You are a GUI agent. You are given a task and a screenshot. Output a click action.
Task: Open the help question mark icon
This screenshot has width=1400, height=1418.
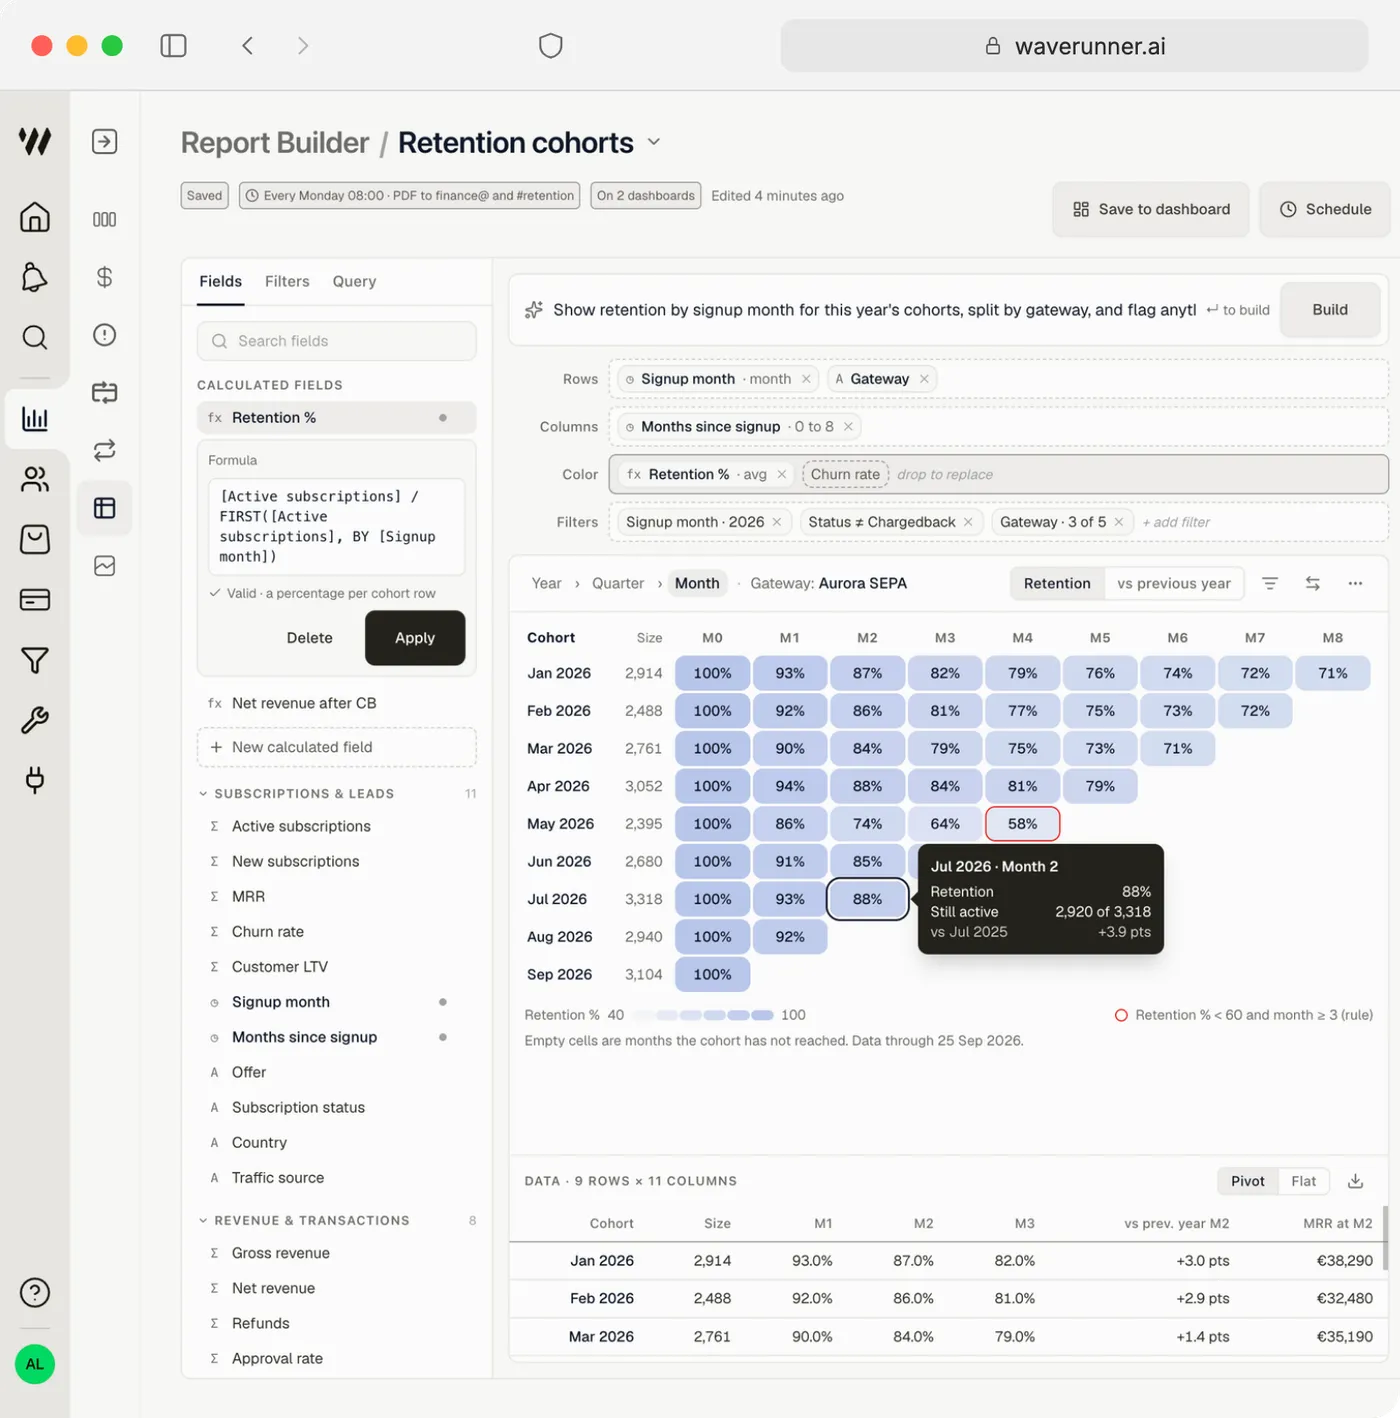point(35,1293)
